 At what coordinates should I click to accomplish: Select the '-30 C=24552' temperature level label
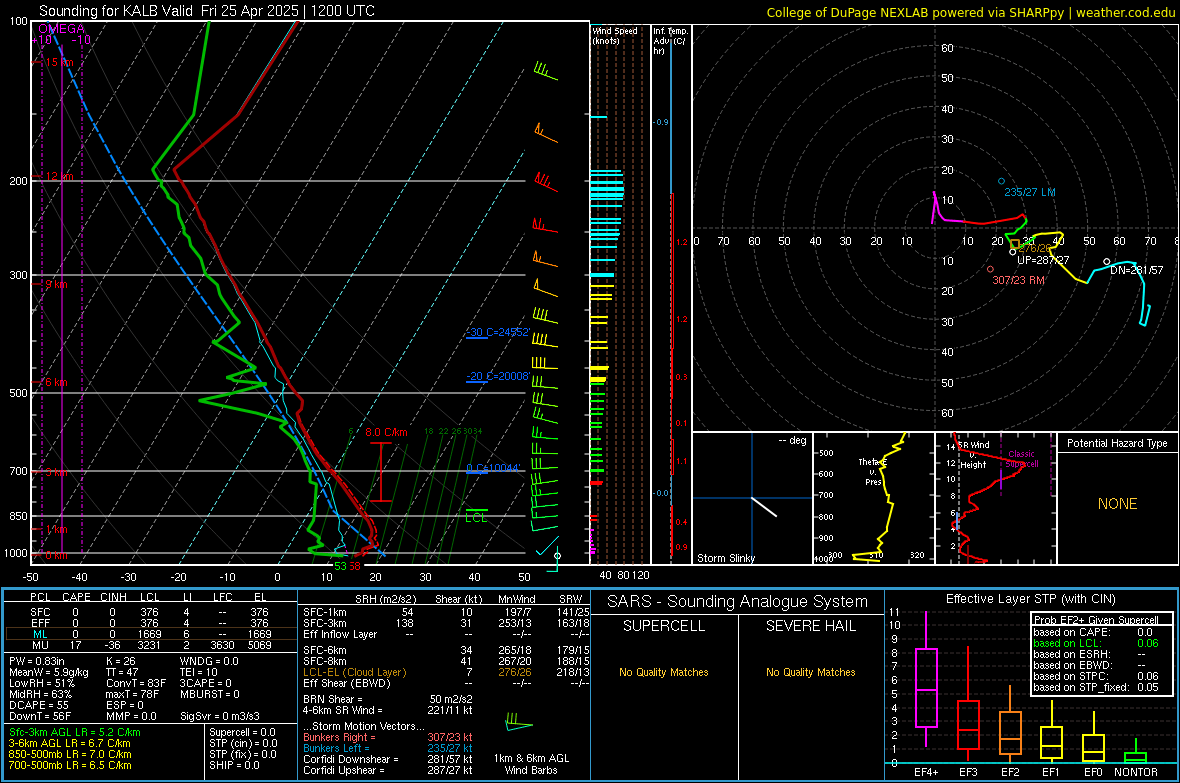tap(498, 332)
